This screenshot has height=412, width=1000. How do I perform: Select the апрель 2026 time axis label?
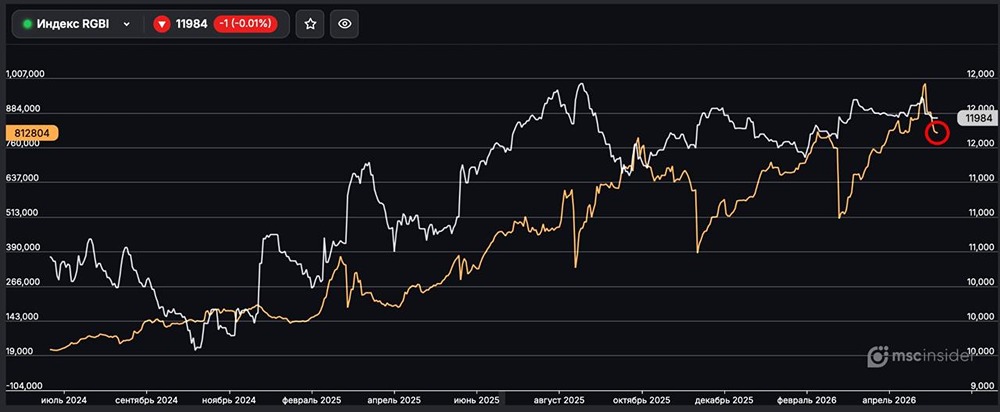889,400
